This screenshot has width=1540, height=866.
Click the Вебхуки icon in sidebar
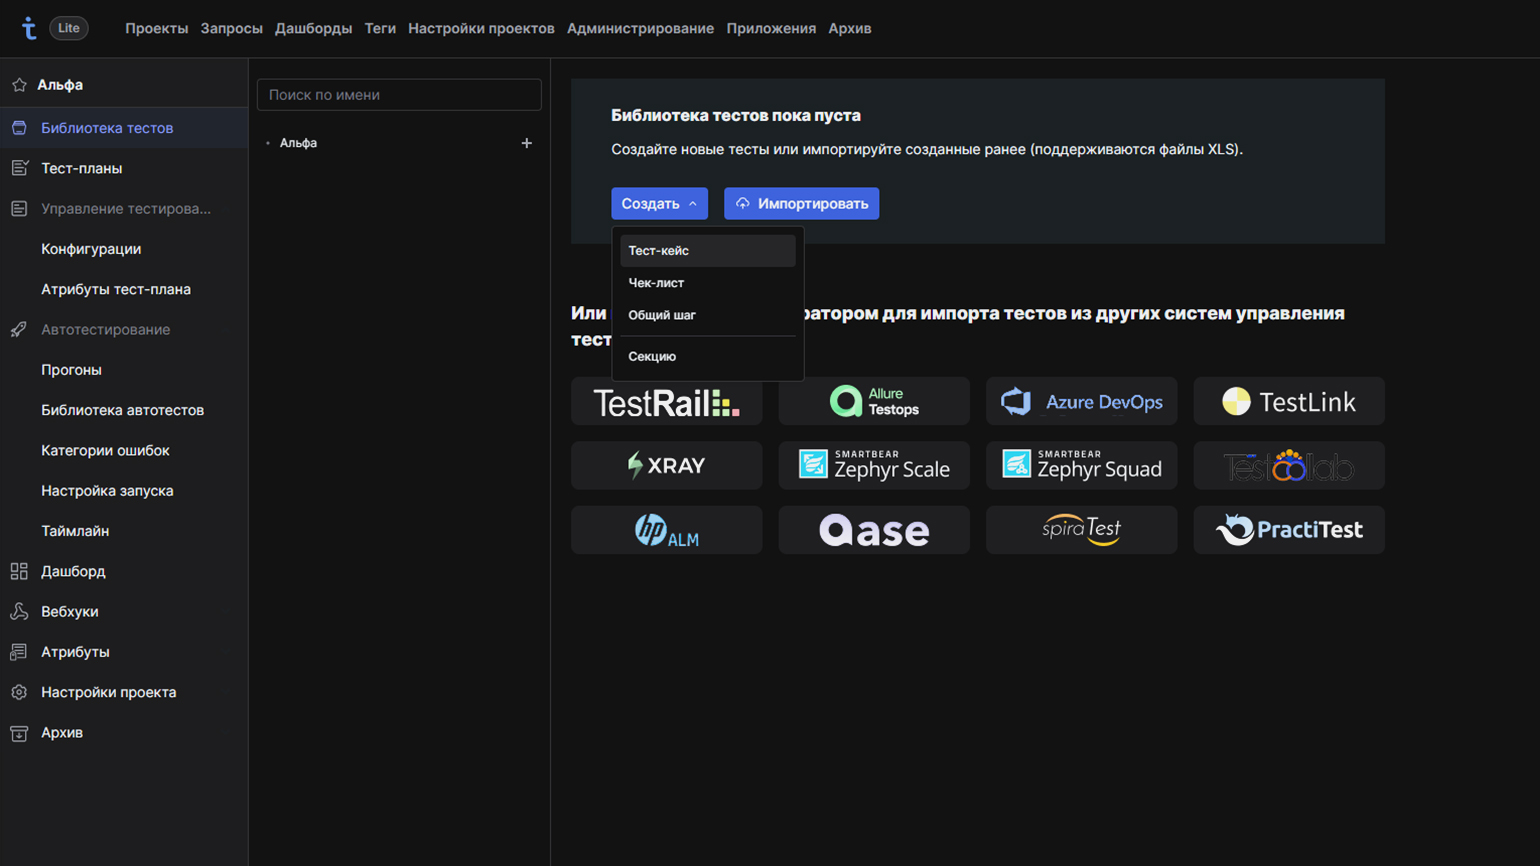tap(19, 611)
